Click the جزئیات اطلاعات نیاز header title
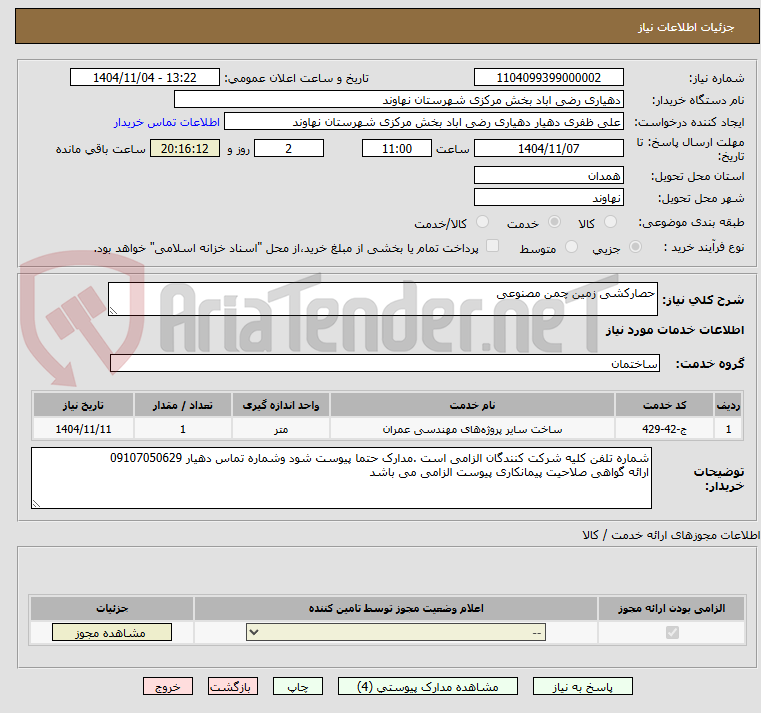The image size is (761, 713). 686,27
